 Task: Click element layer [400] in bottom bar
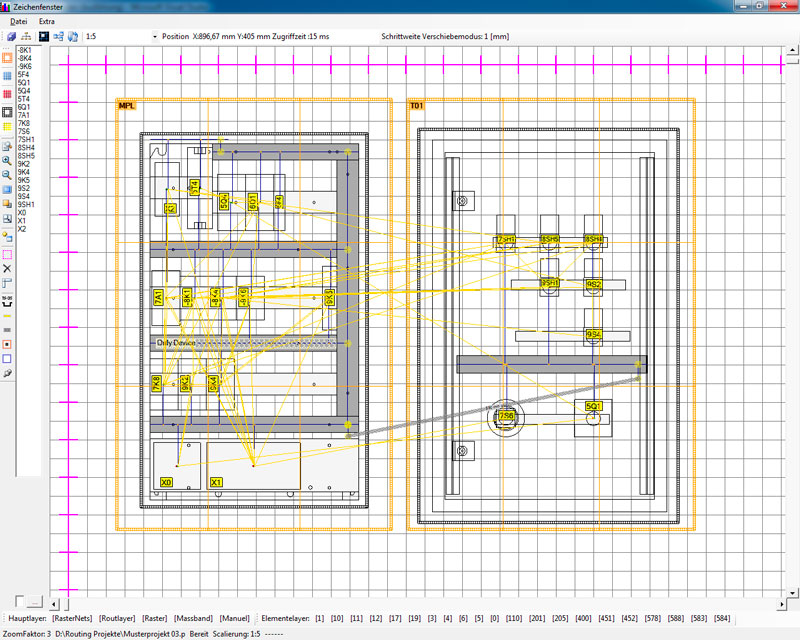coord(582,620)
